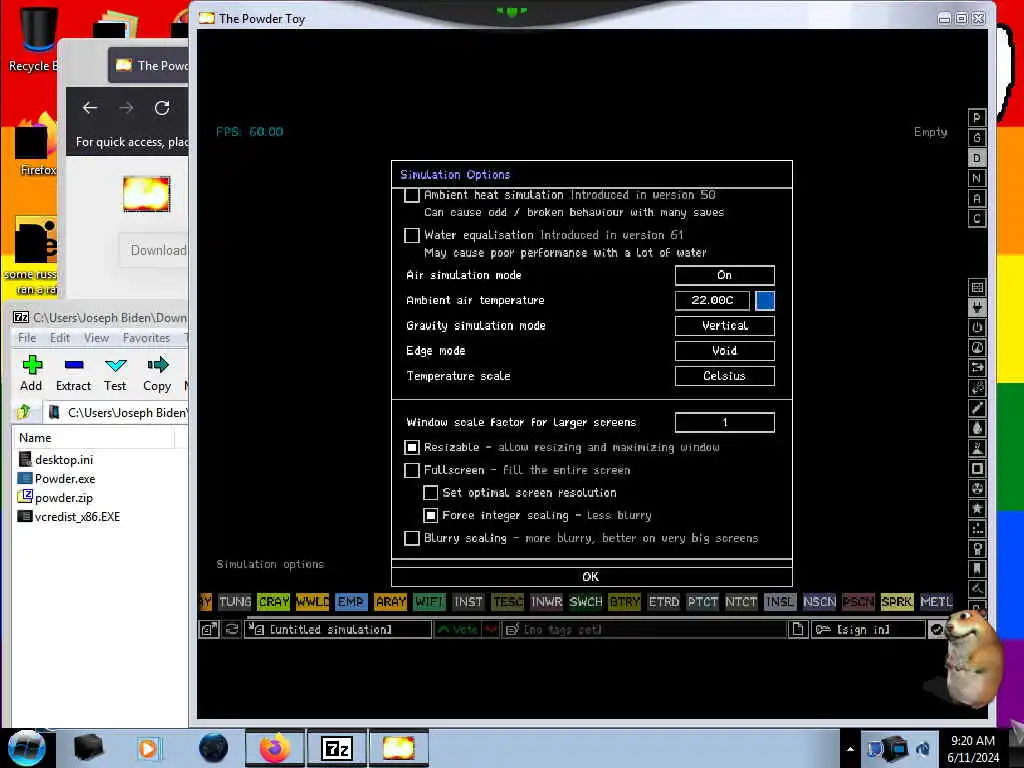The image size is (1024, 768).
Task: Select the EMP element swatch
Action: (x=351, y=601)
